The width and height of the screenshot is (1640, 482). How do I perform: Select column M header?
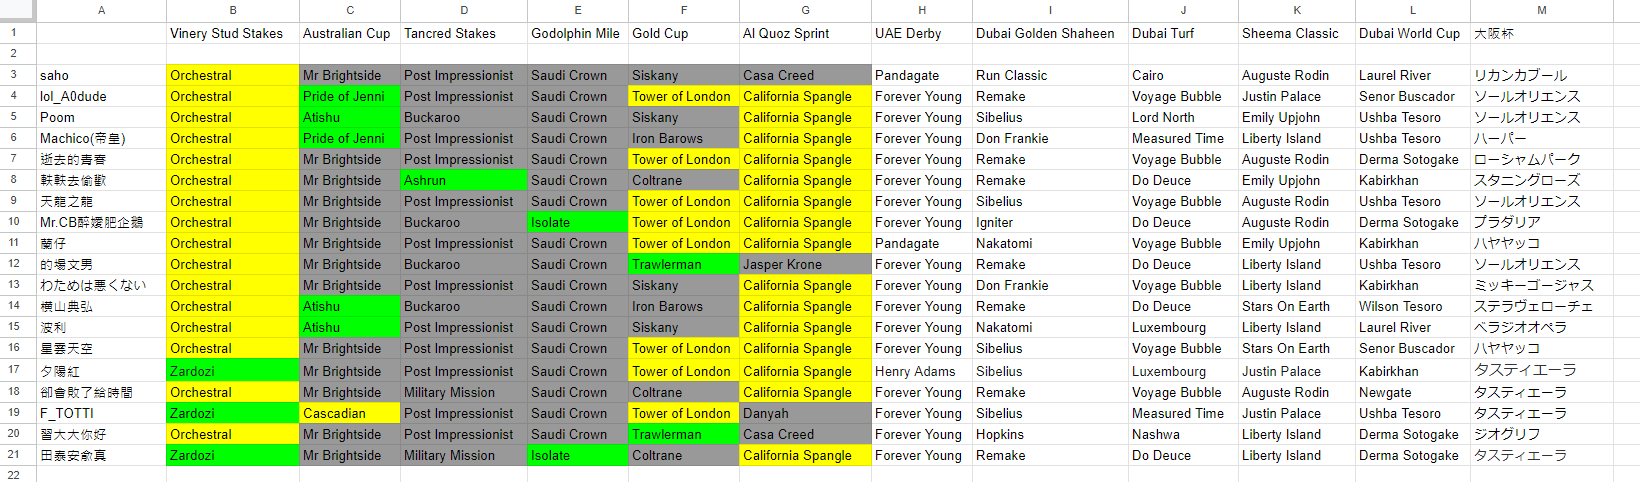(x=1541, y=10)
